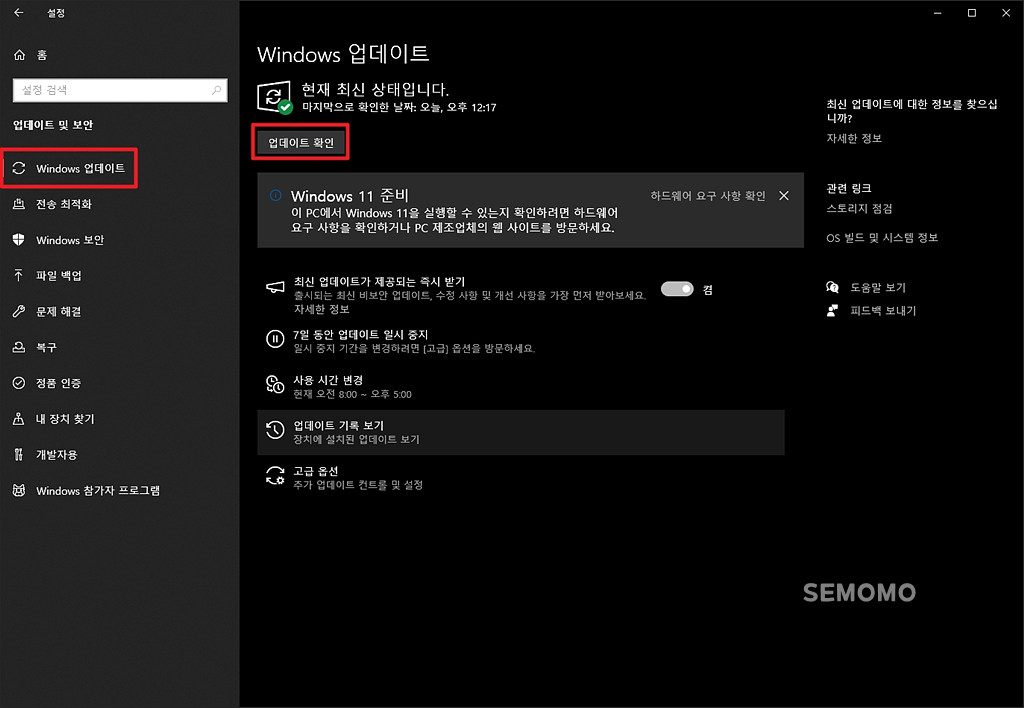Open the 홈 page
This screenshot has height=708, width=1024.
point(42,55)
